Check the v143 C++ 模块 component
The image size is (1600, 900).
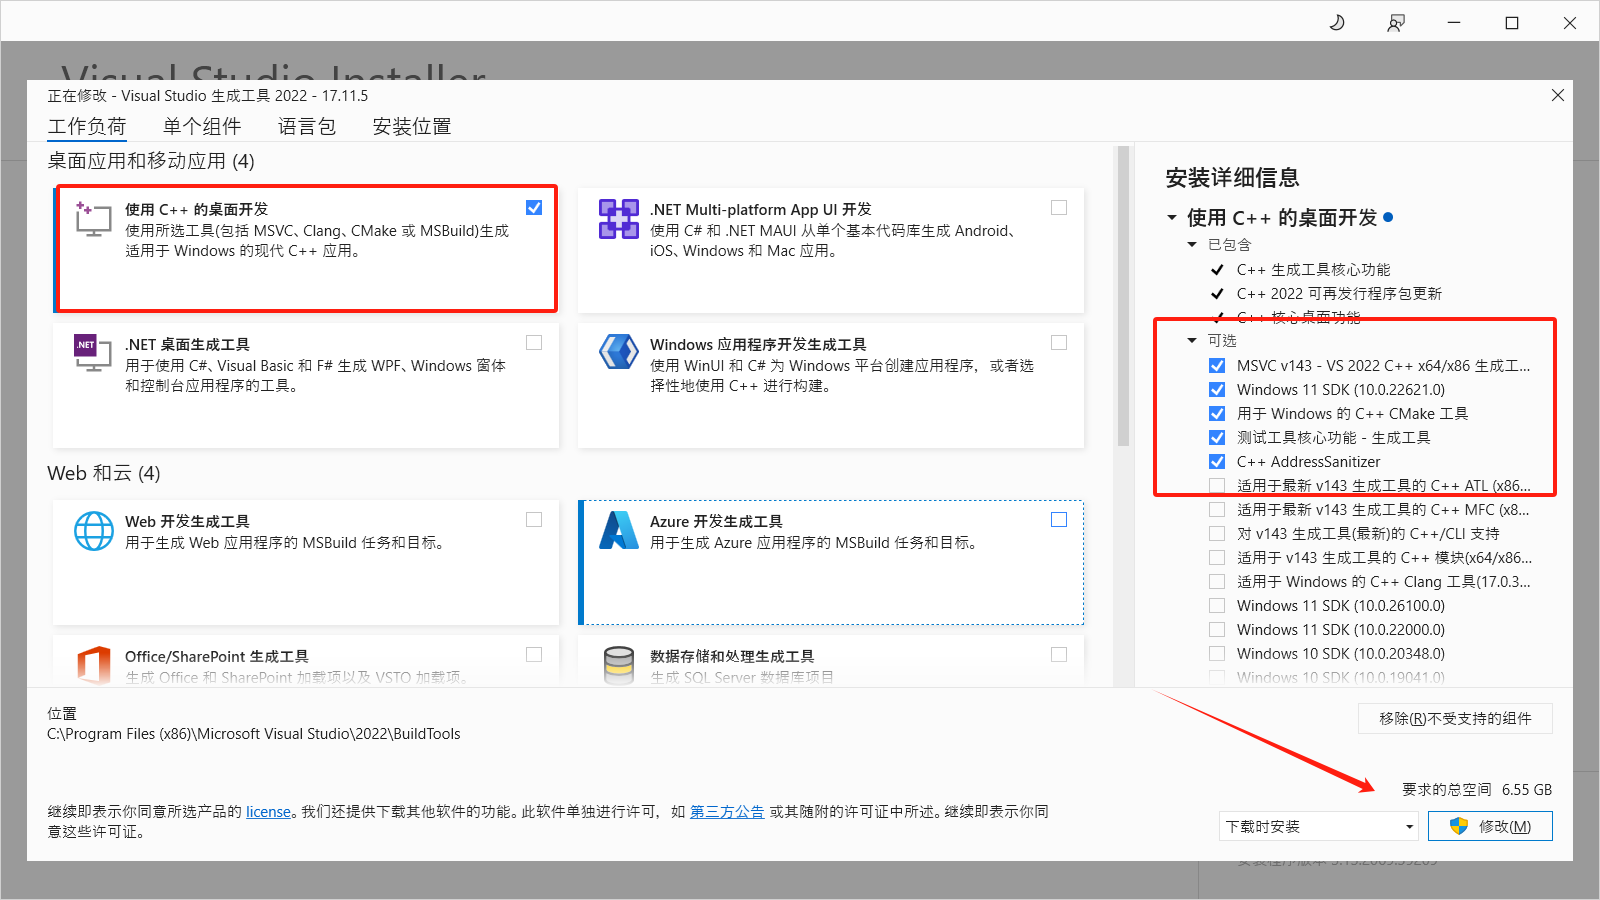pyautogui.click(x=1217, y=558)
